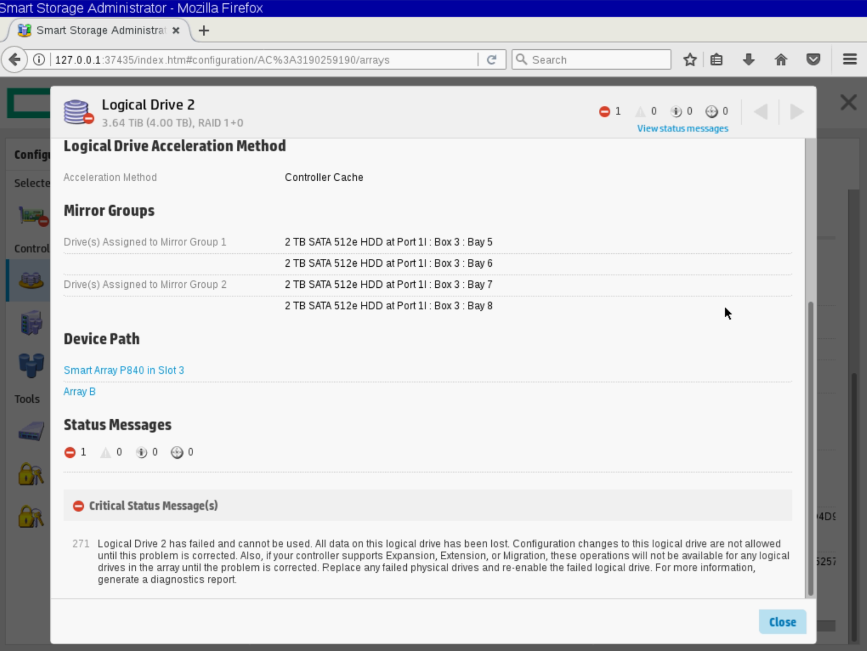Open the lower padlock keys icon in the sidebar

point(31,517)
